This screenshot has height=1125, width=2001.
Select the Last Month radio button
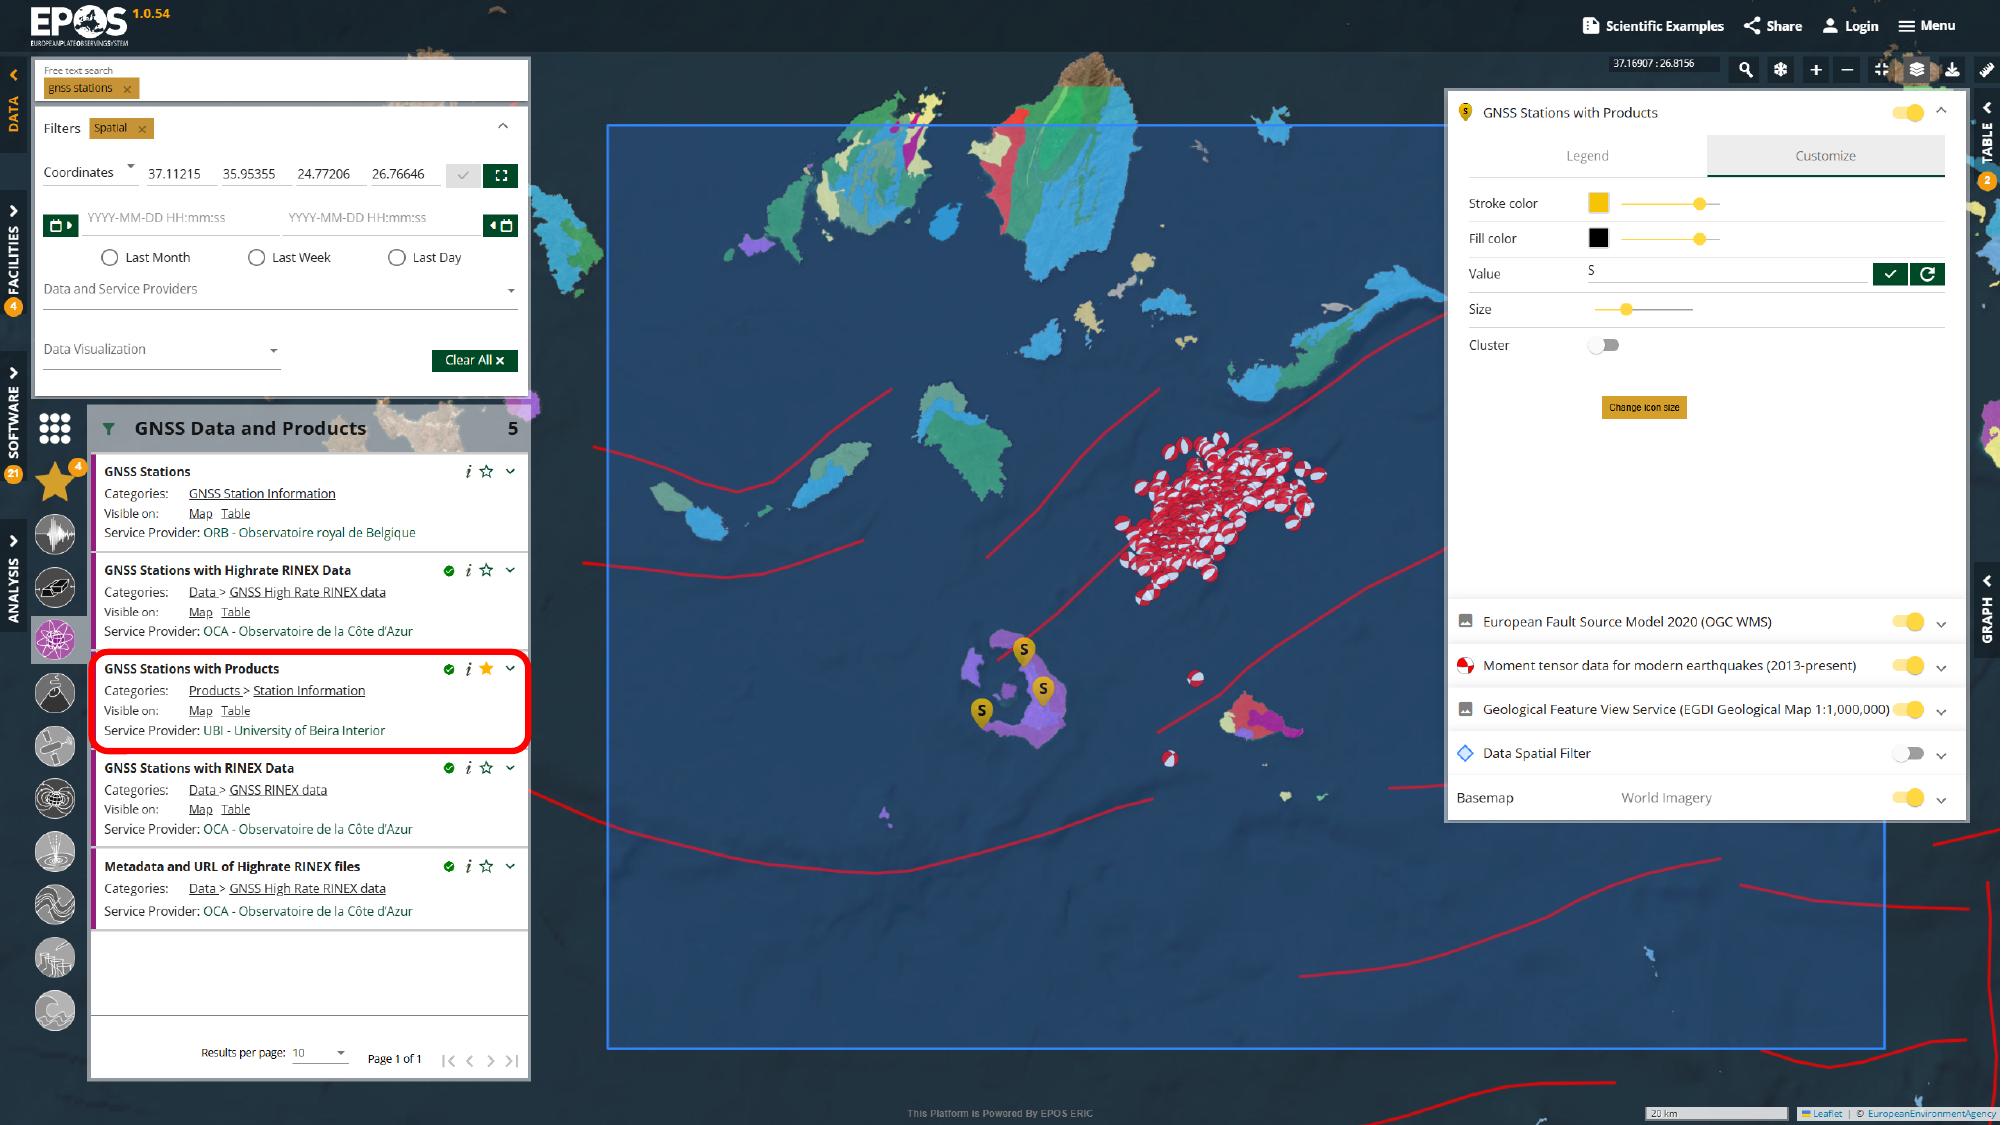pyautogui.click(x=109, y=257)
